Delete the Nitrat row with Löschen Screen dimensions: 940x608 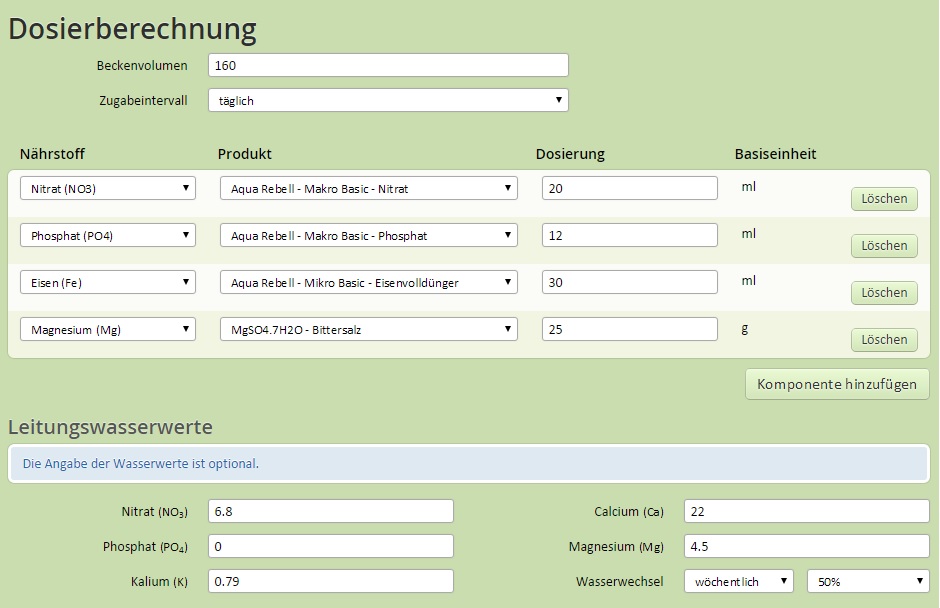click(884, 198)
